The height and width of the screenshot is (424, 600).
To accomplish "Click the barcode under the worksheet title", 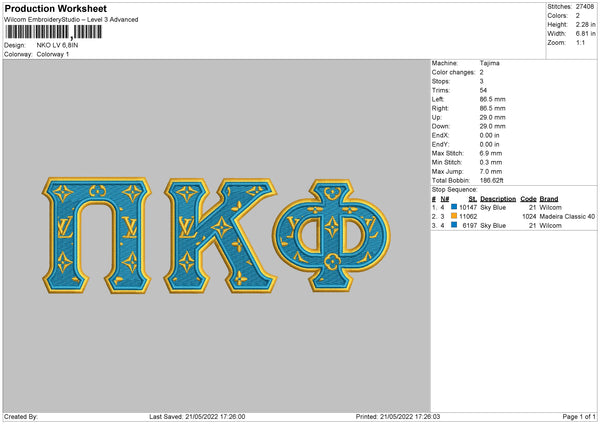I will point(53,32).
